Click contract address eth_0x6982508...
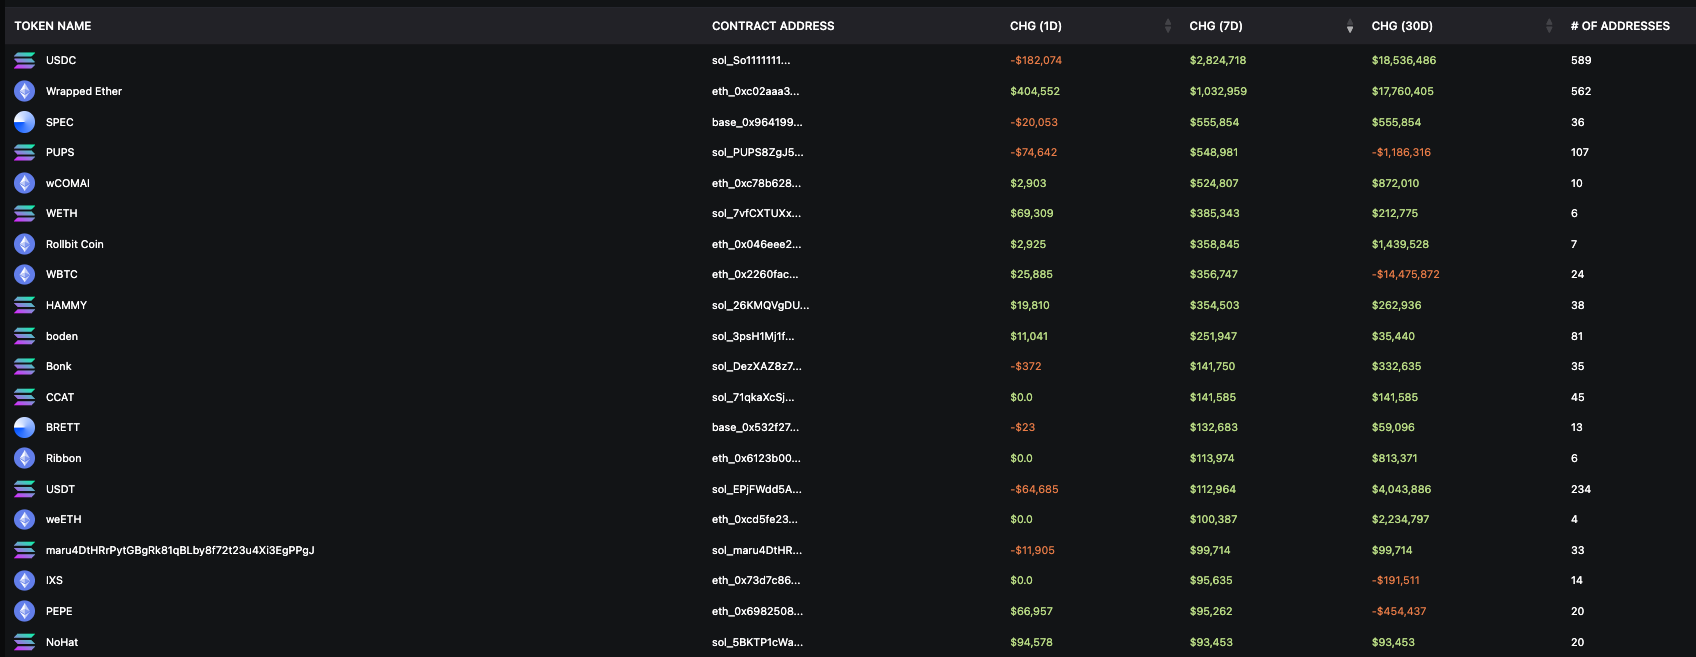1696x657 pixels. point(757,611)
